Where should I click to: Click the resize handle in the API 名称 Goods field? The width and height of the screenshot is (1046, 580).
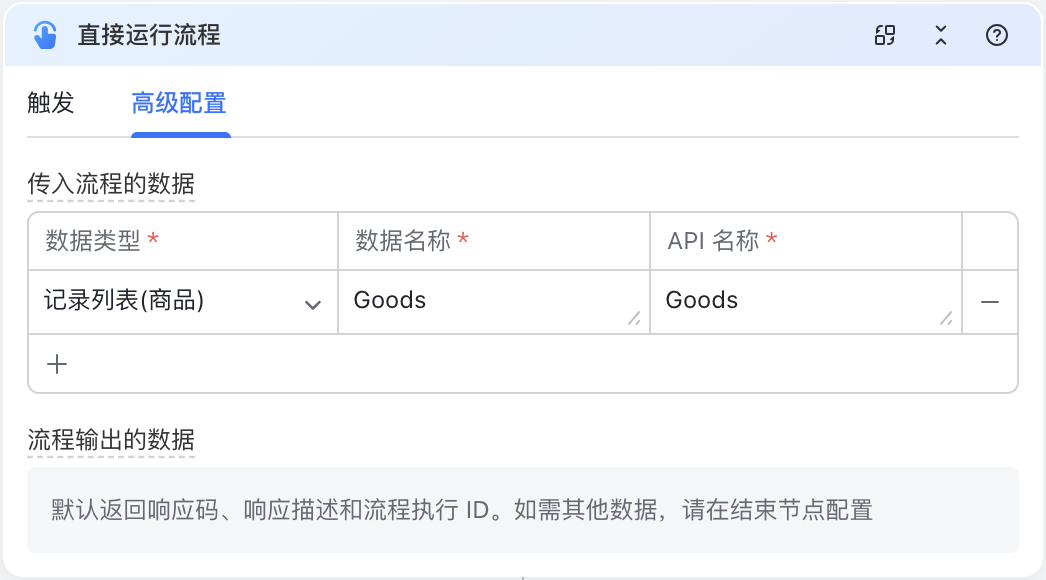[x=946, y=318]
